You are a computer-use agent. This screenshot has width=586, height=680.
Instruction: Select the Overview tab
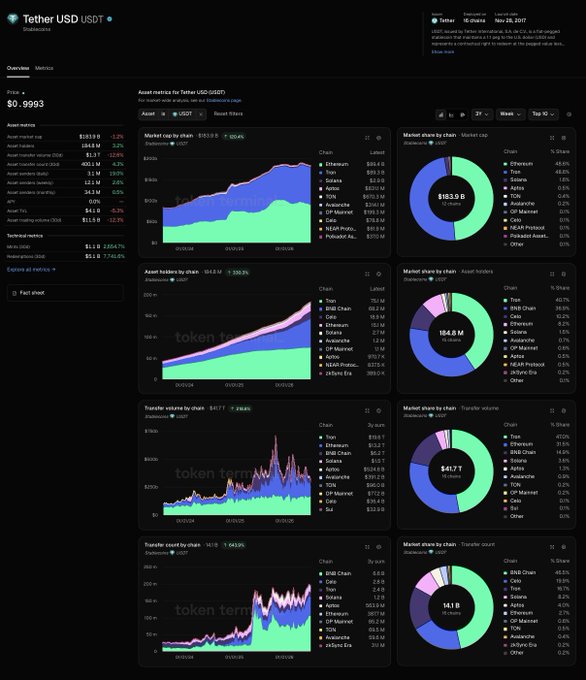[18, 68]
